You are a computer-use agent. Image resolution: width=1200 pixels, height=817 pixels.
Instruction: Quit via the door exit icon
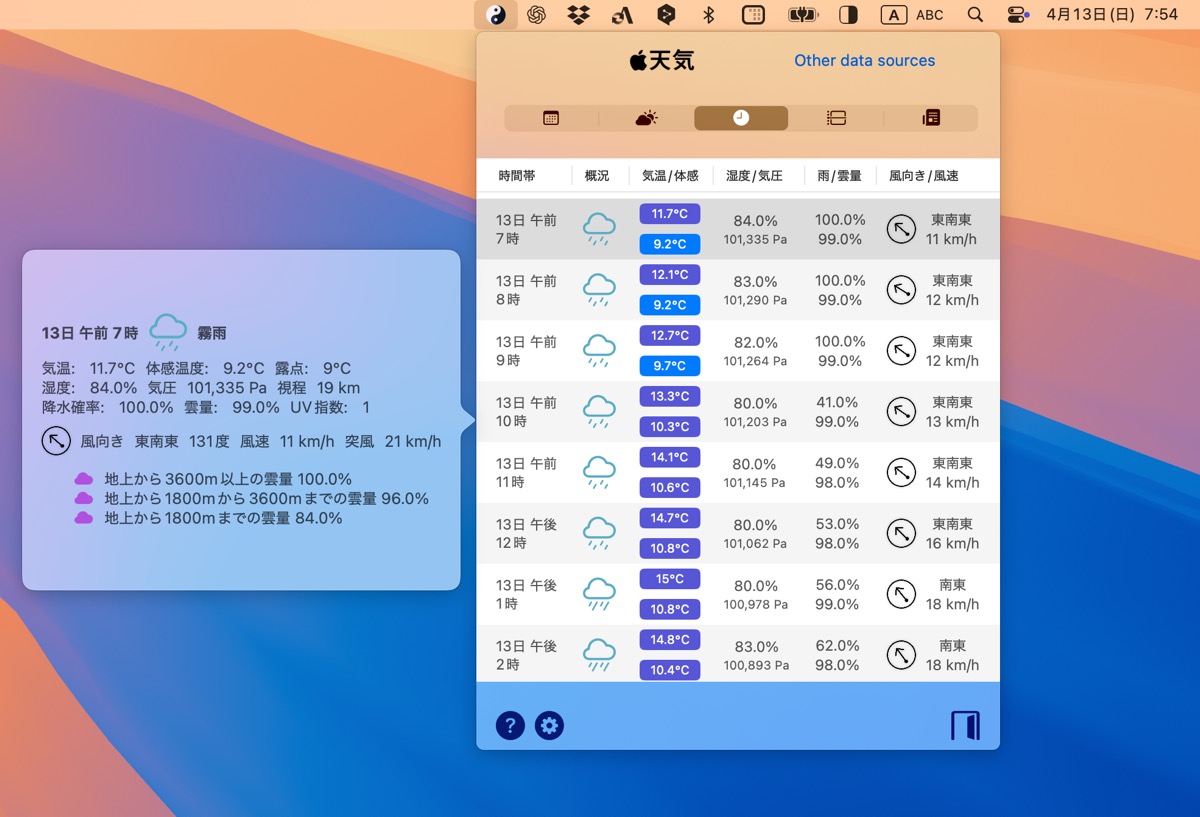pos(965,725)
